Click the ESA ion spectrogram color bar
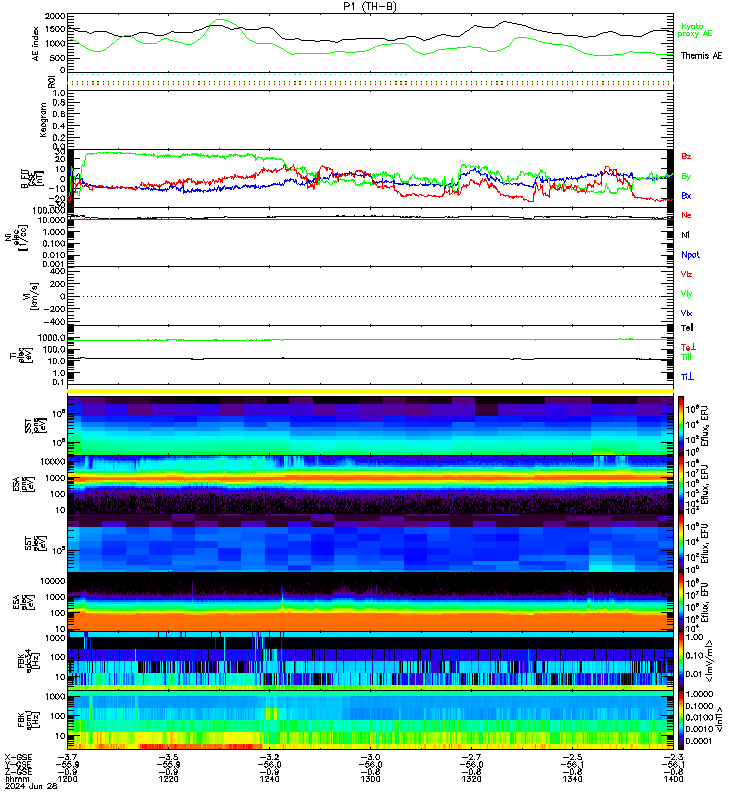 (681, 485)
